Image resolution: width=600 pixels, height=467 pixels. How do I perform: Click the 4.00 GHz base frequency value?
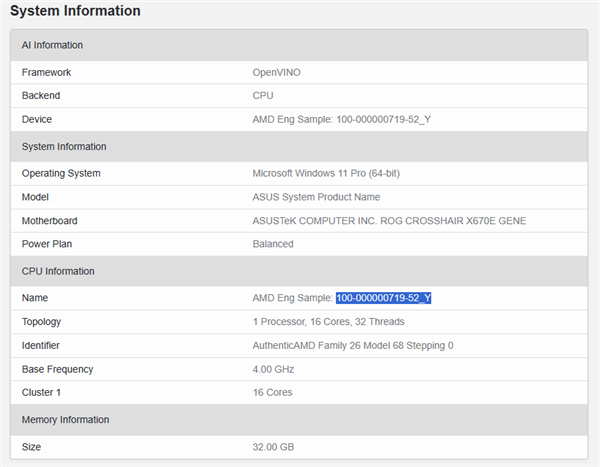coord(274,369)
